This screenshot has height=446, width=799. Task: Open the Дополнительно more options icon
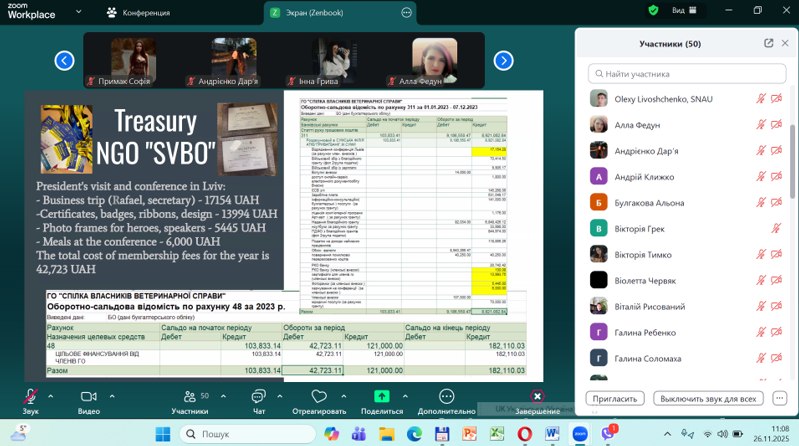pos(446,396)
